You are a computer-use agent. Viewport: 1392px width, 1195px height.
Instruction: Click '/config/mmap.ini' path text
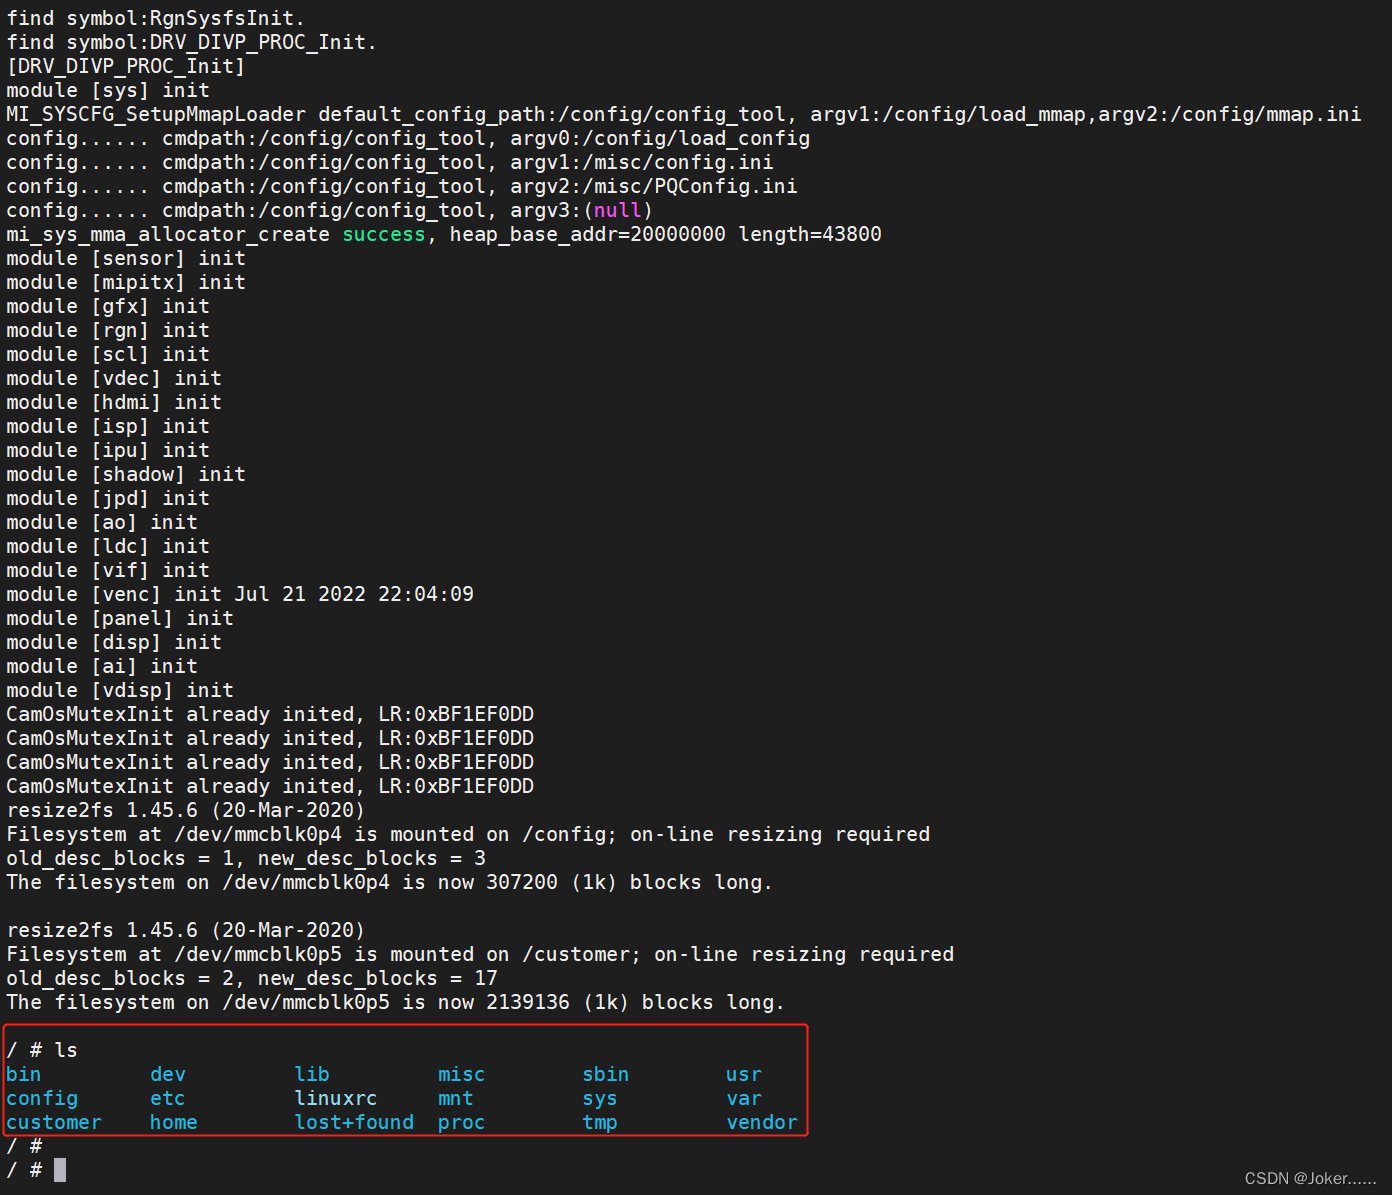tap(1272, 114)
